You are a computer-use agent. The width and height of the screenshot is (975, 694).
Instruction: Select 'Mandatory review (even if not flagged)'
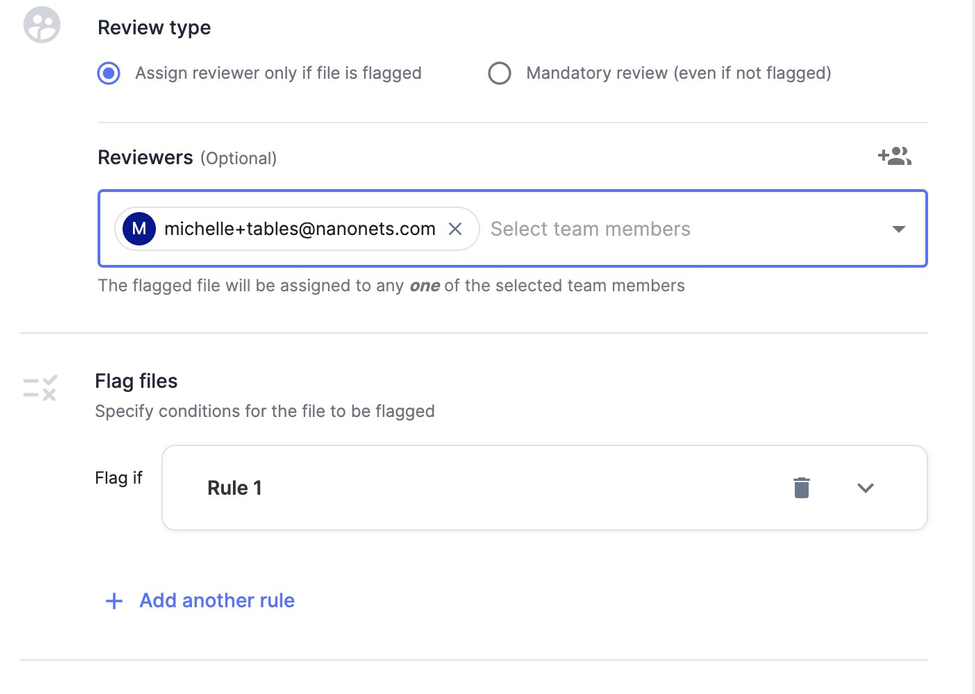(x=499, y=73)
